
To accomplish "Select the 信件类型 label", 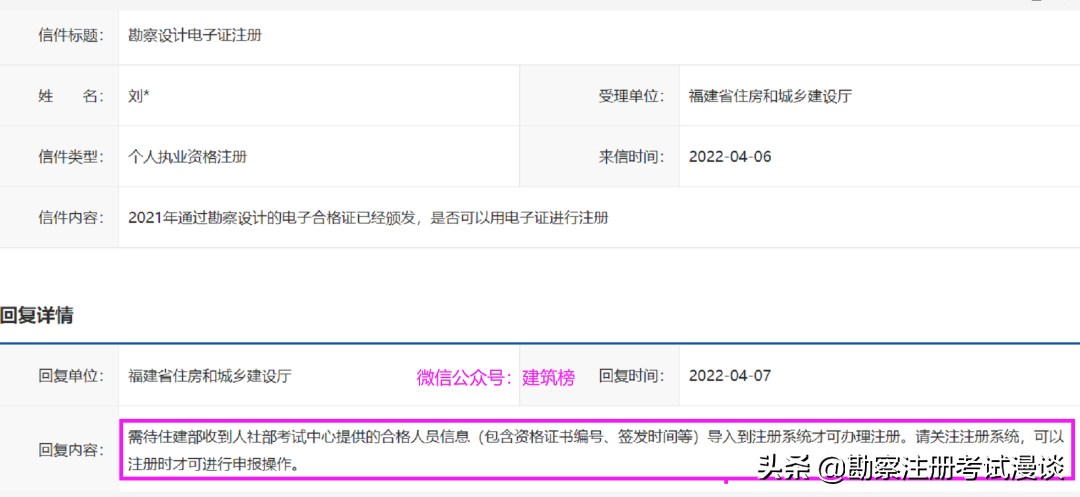I will click(x=70, y=157).
